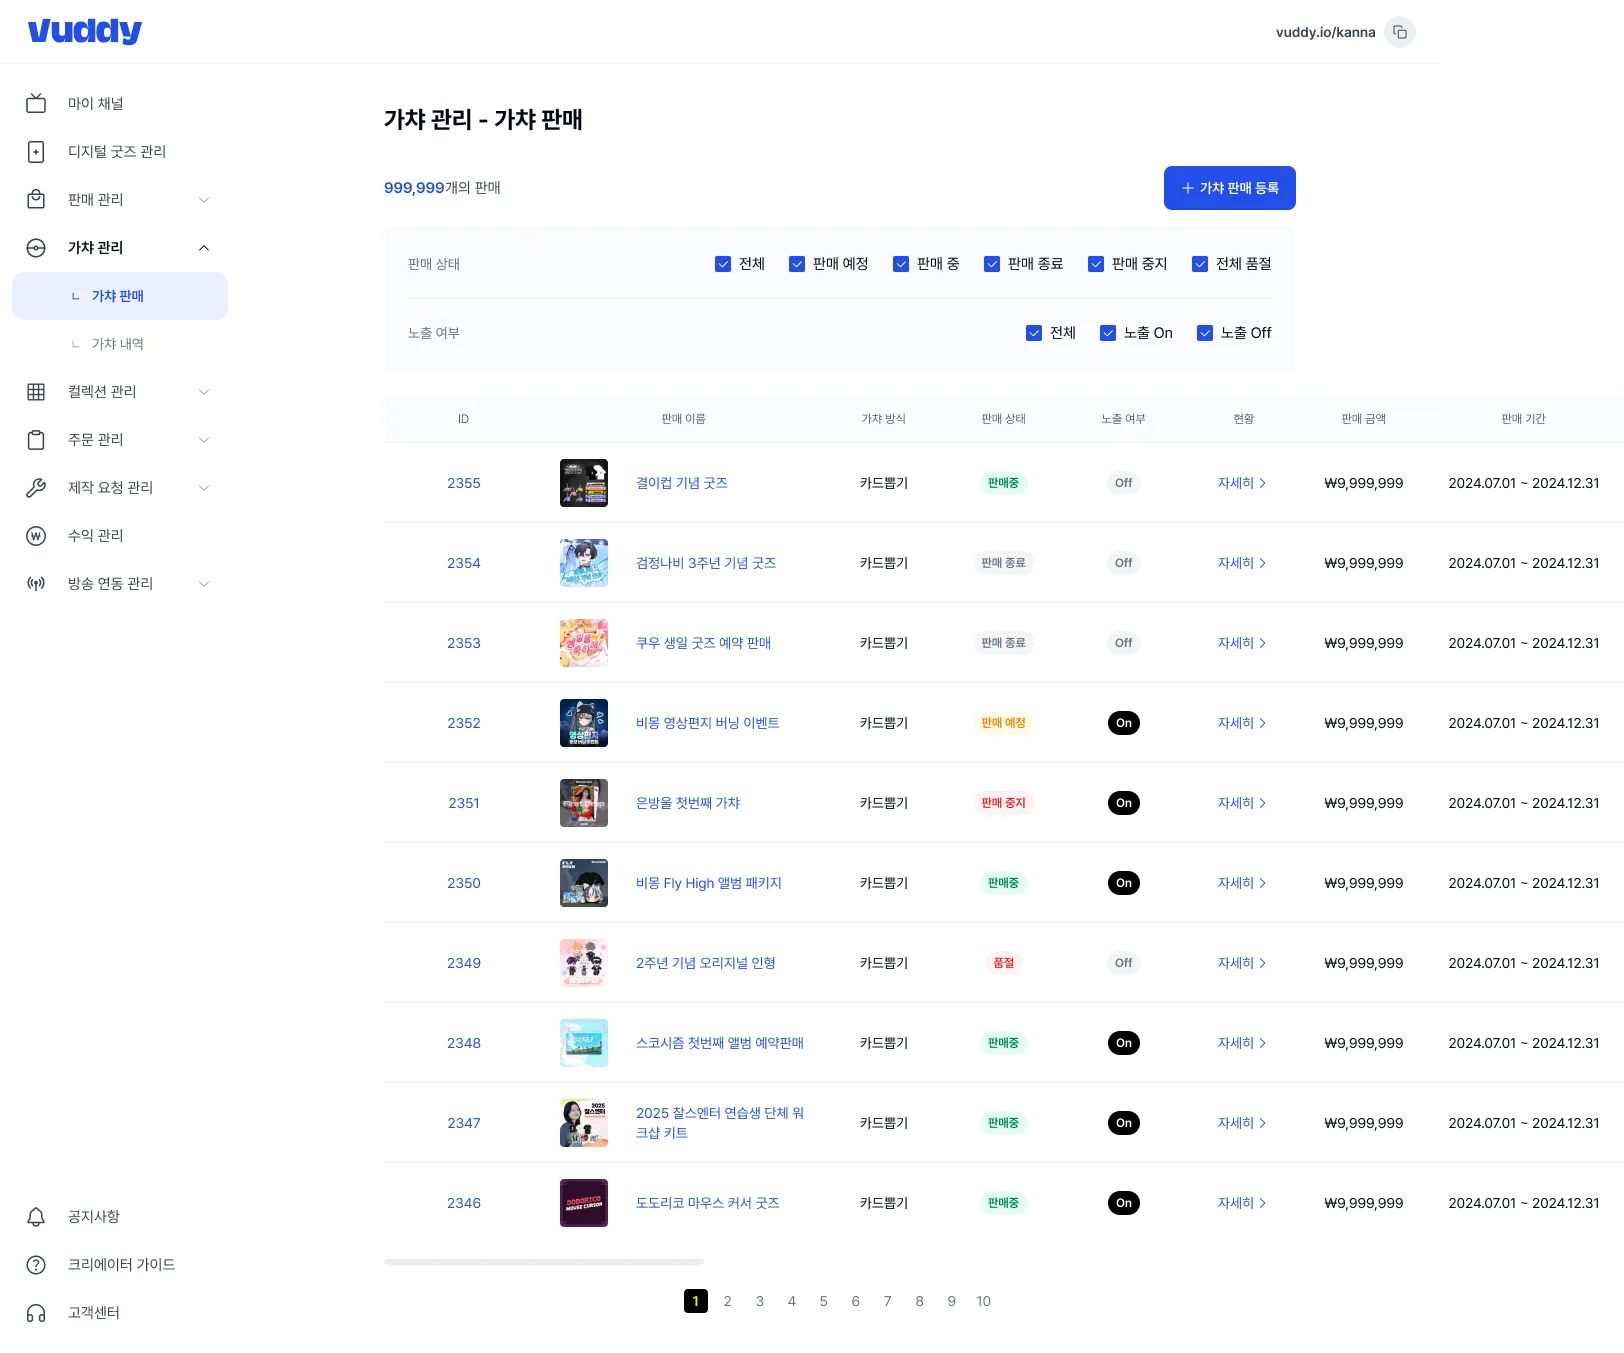Screen dimensions: 1624x1353
Task: Open 자세히 details for row 2354
Action: [1242, 563]
